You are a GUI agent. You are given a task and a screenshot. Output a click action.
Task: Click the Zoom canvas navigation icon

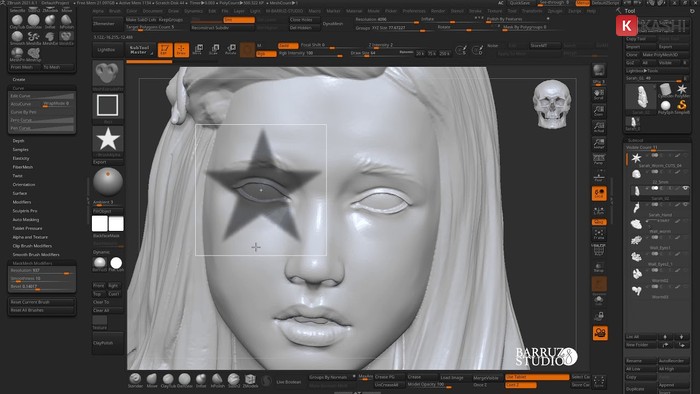click(x=599, y=111)
